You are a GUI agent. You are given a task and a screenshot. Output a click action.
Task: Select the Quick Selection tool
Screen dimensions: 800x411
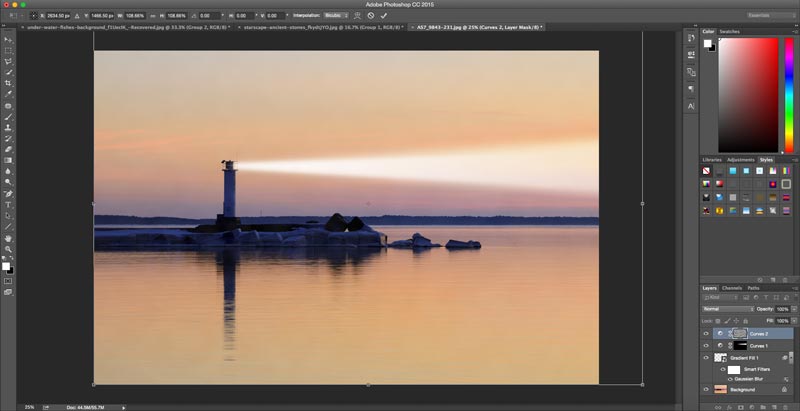[x=8, y=72]
